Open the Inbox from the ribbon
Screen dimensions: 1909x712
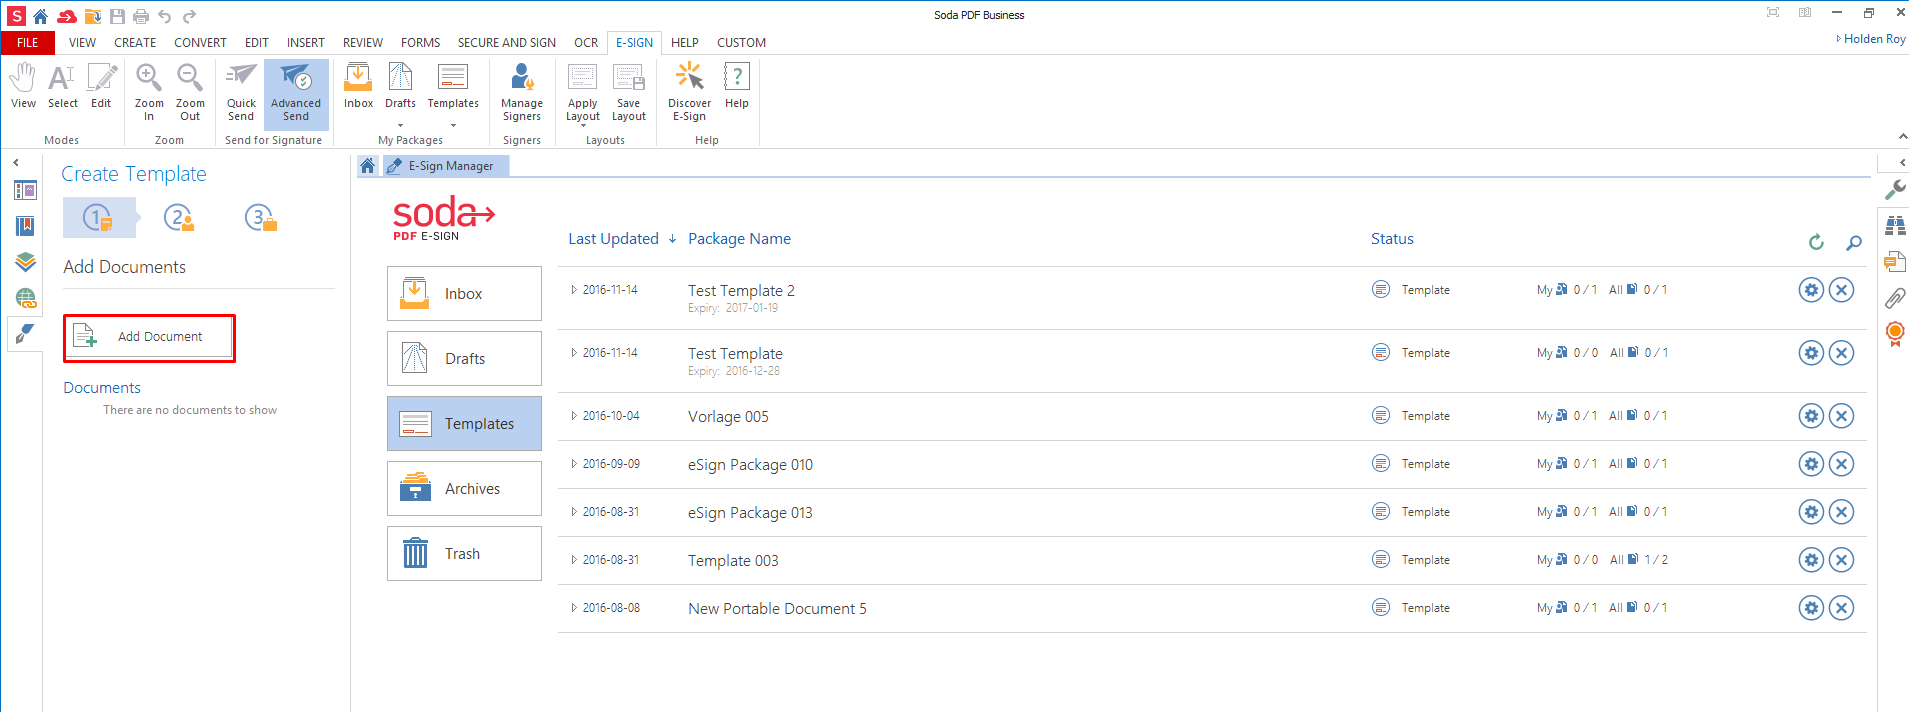358,86
